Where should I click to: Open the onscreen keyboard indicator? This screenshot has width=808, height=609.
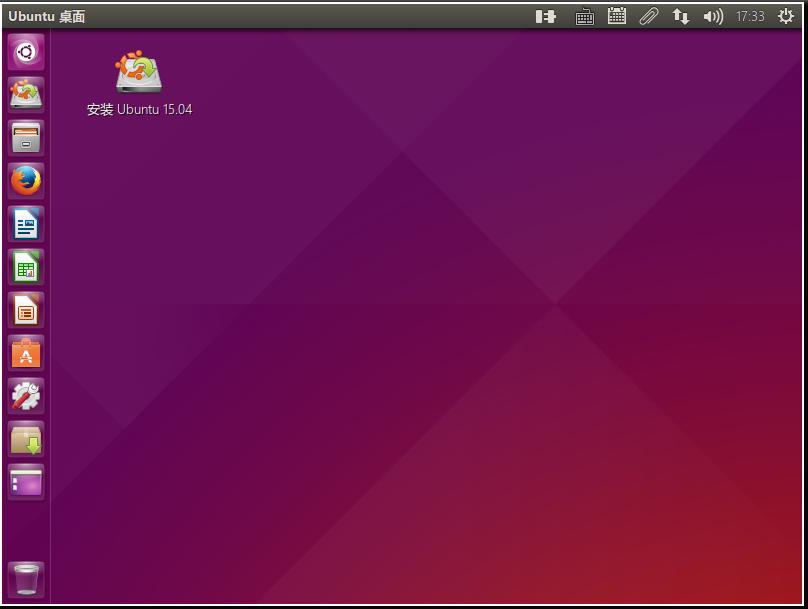[x=584, y=17]
